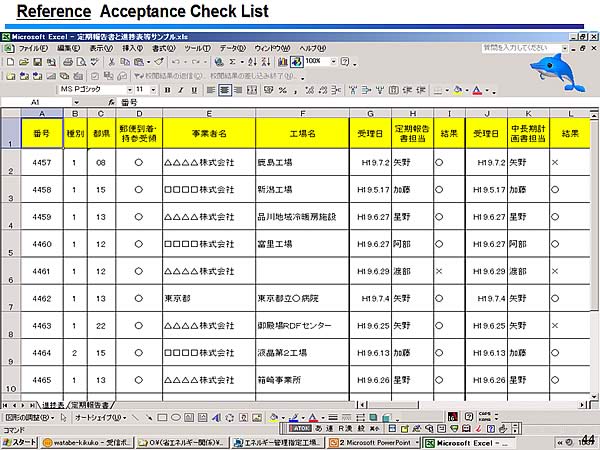
Task: Sort descending with the Z-A icon
Action: [x=266, y=62]
